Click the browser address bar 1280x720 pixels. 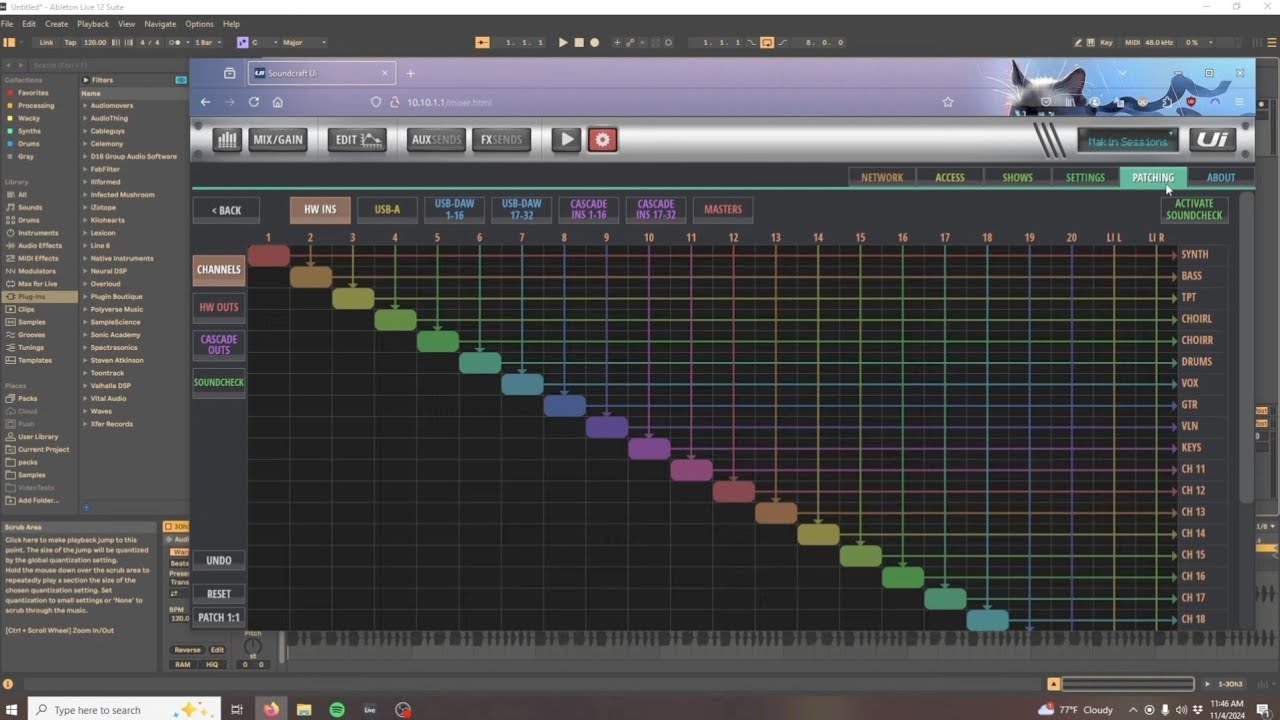tap(660, 102)
